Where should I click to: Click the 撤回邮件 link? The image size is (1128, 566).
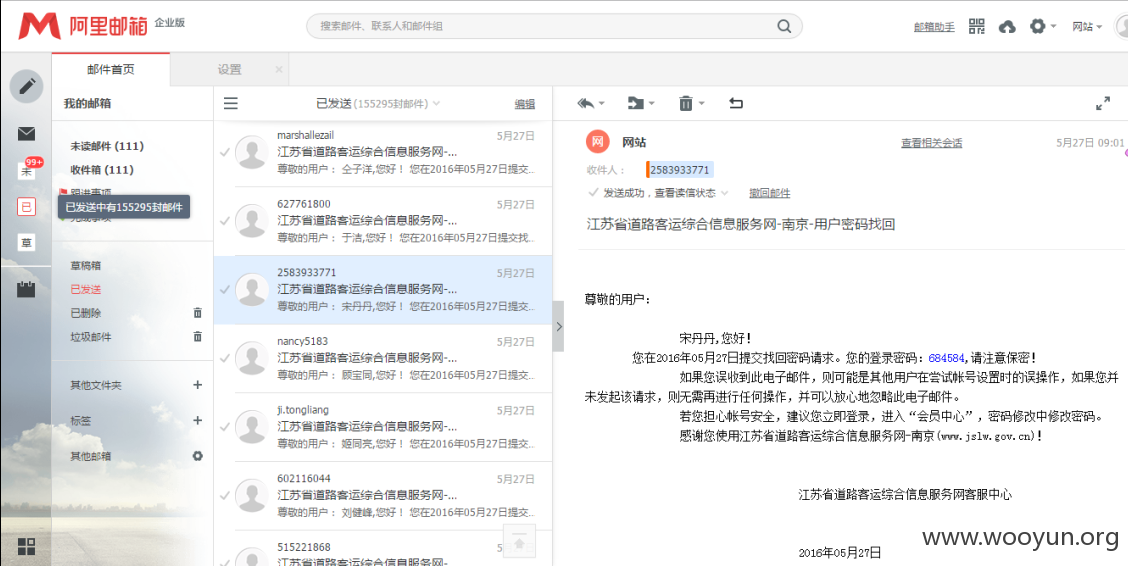point(770,193)
